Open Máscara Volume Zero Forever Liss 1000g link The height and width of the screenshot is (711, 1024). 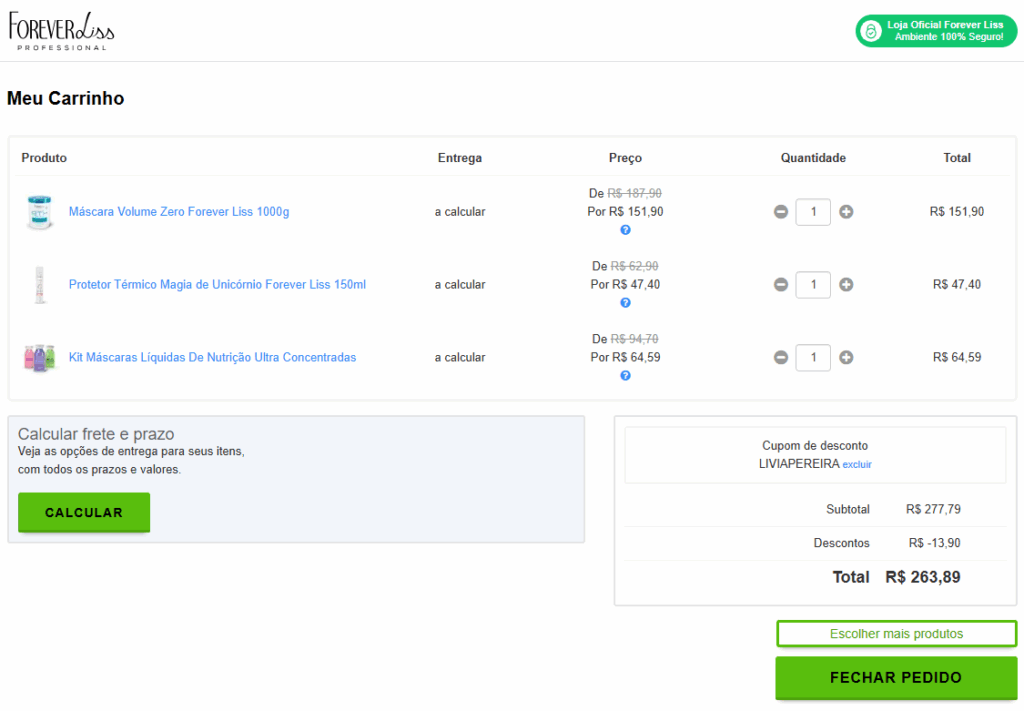(178, 212)
